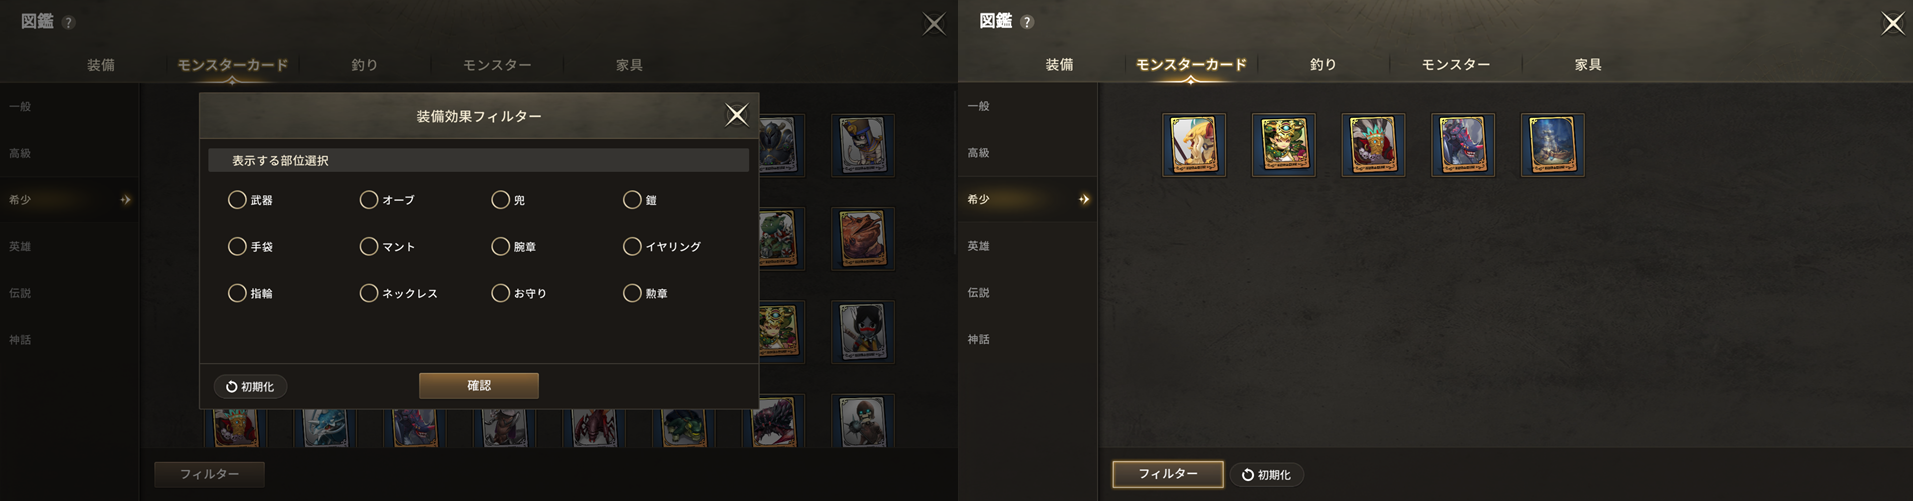Viewport: 1913px width, 501px height.
Task: Click the reset icon button beside 確認
Action: pyautogui.click(x=250, y=386)
